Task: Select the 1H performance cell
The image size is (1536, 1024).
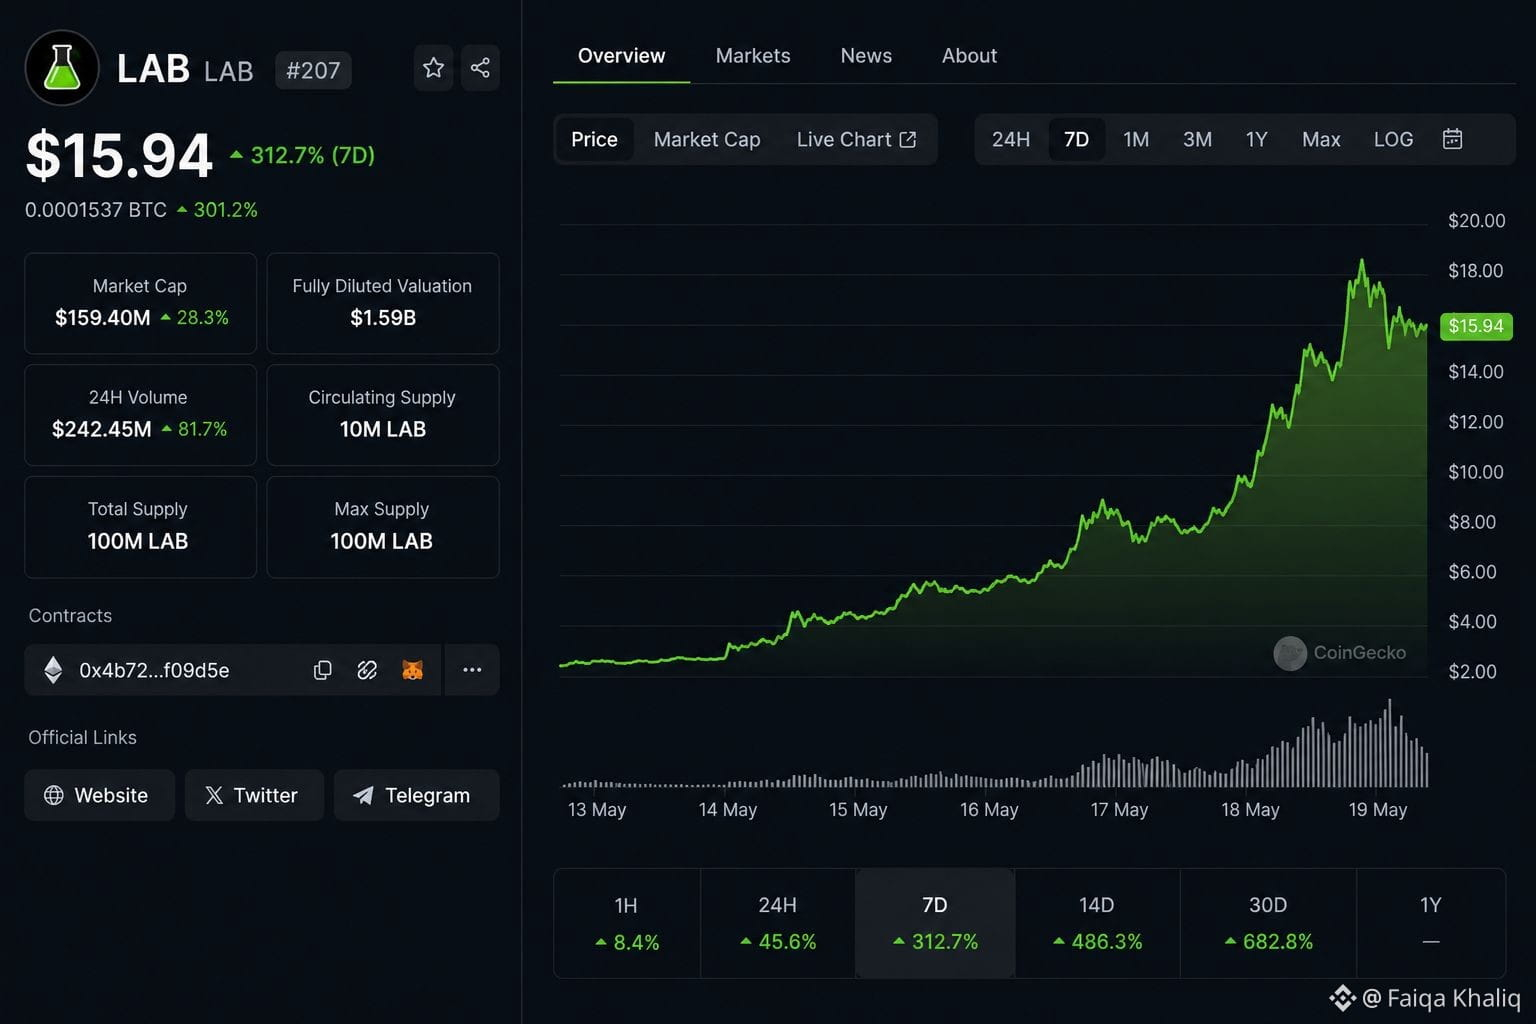Action: [627, 923]
